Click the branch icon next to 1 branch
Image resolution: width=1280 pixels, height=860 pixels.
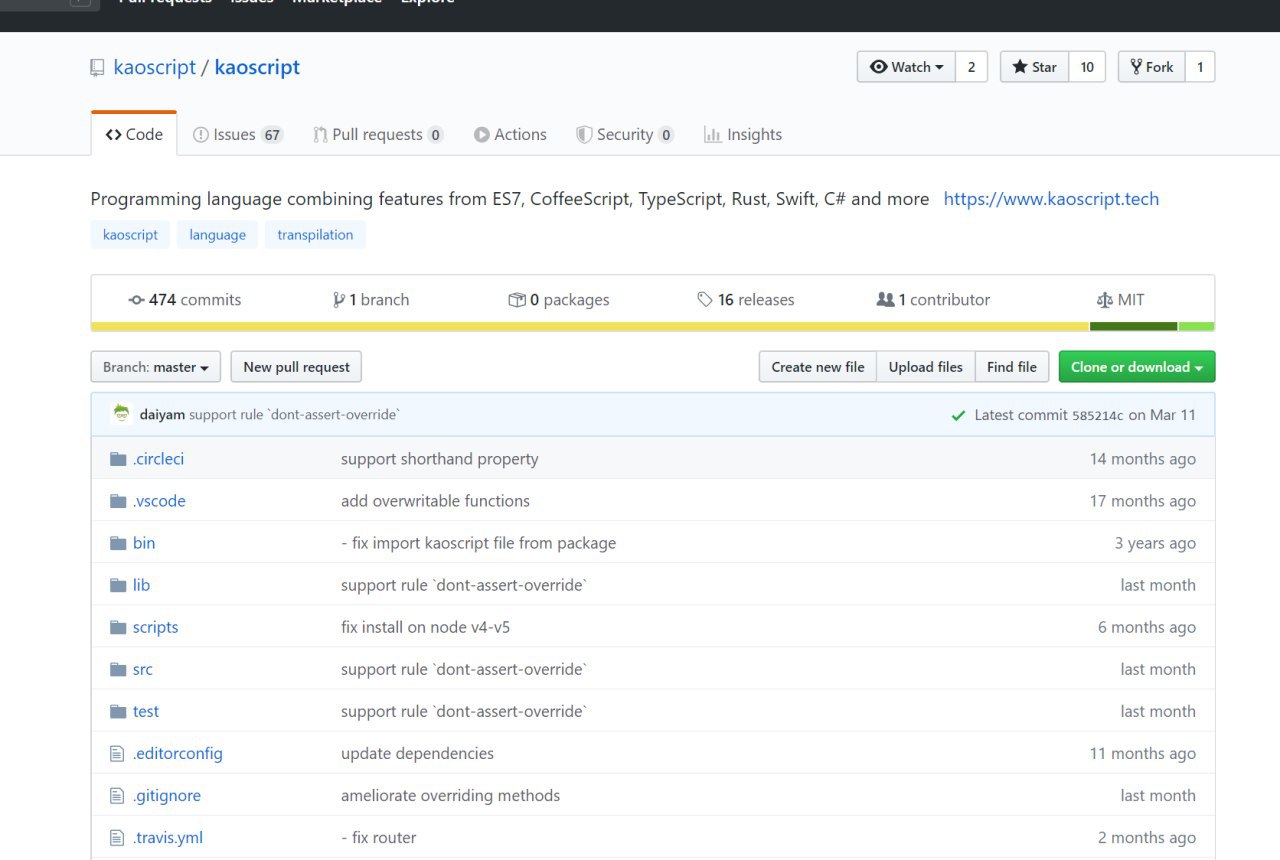tap(339, 300)
